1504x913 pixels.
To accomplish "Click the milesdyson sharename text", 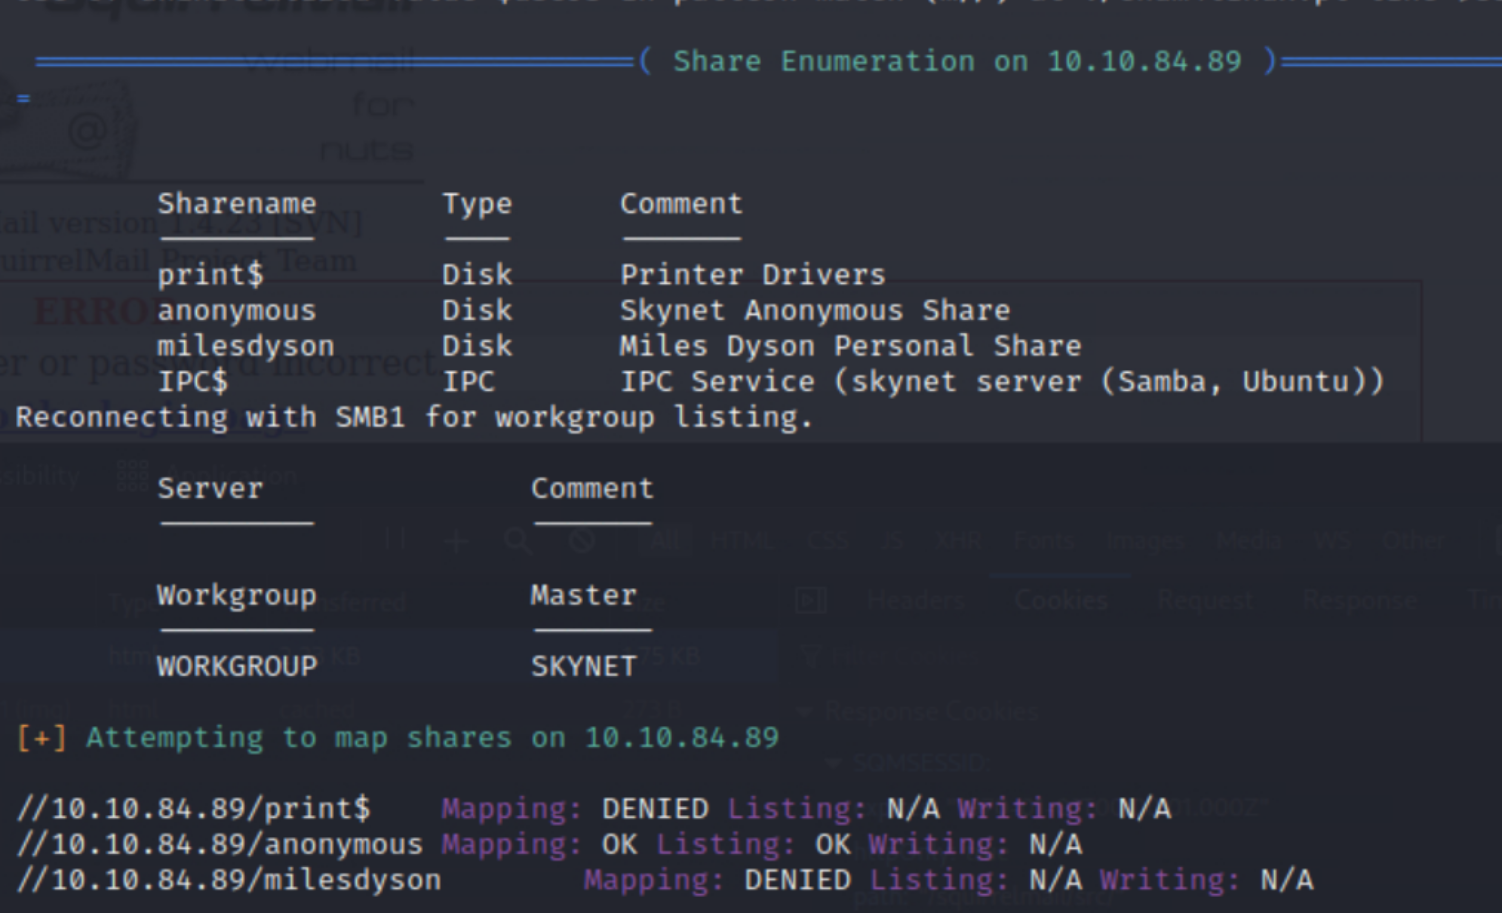I will pyautogui.click(x=246, y=346).
